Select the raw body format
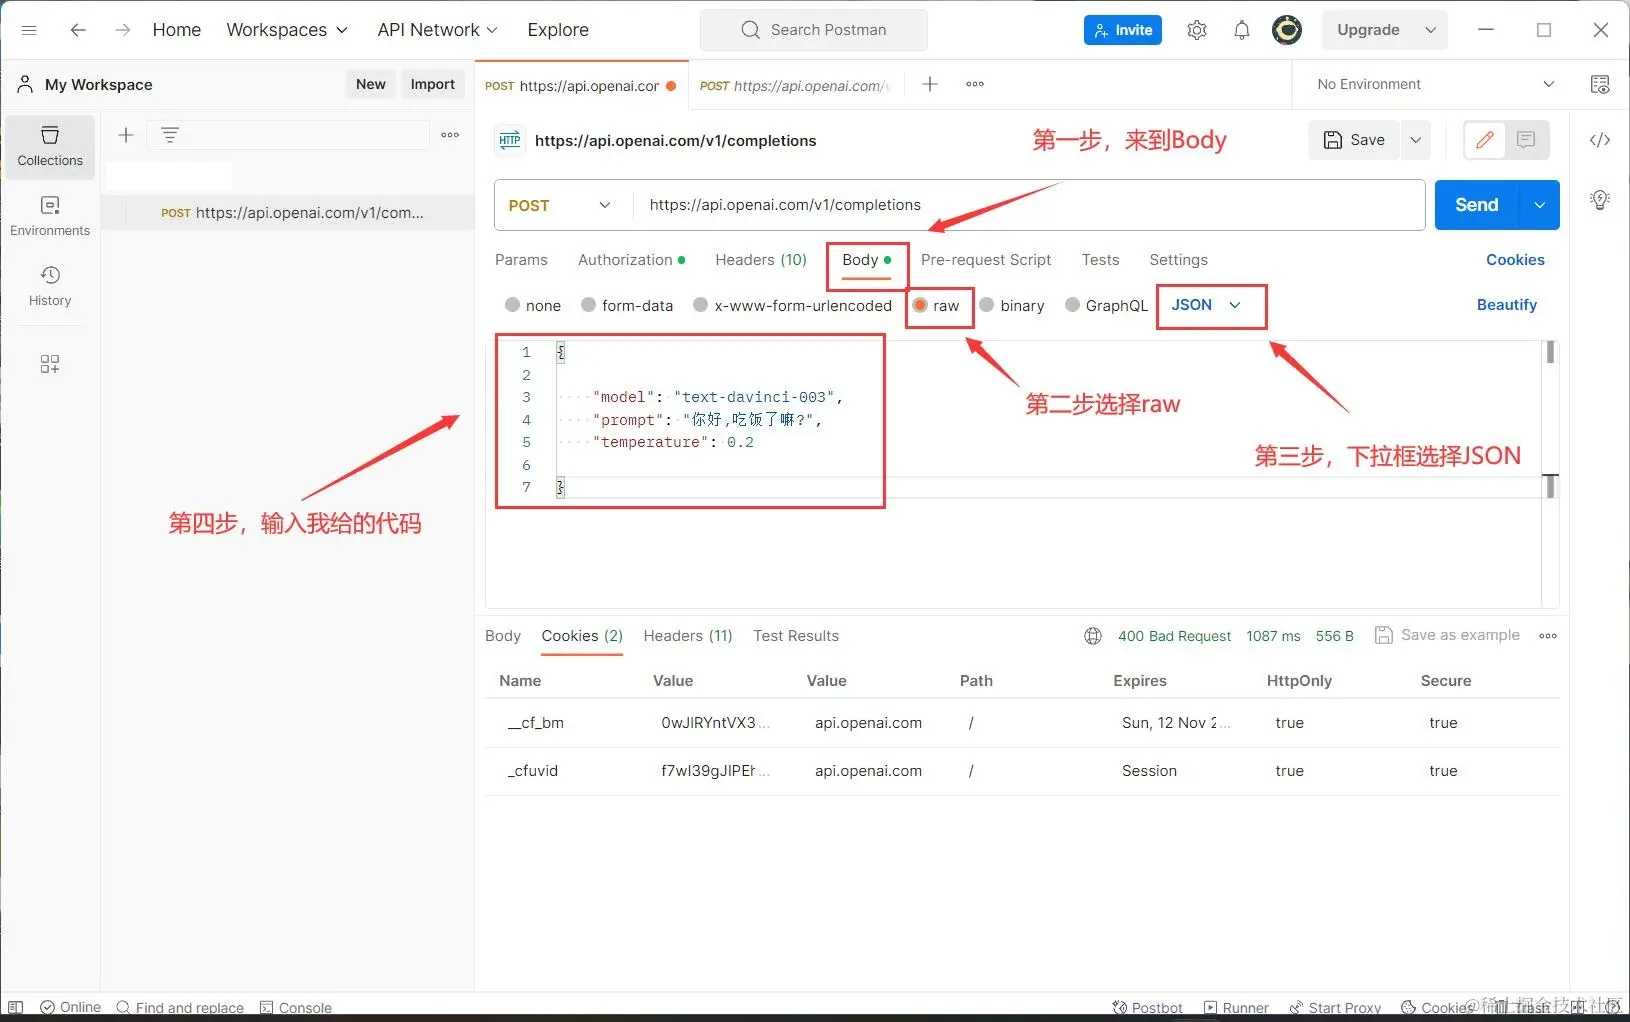The image size is (1630, 1022). (x=938, y=305)
